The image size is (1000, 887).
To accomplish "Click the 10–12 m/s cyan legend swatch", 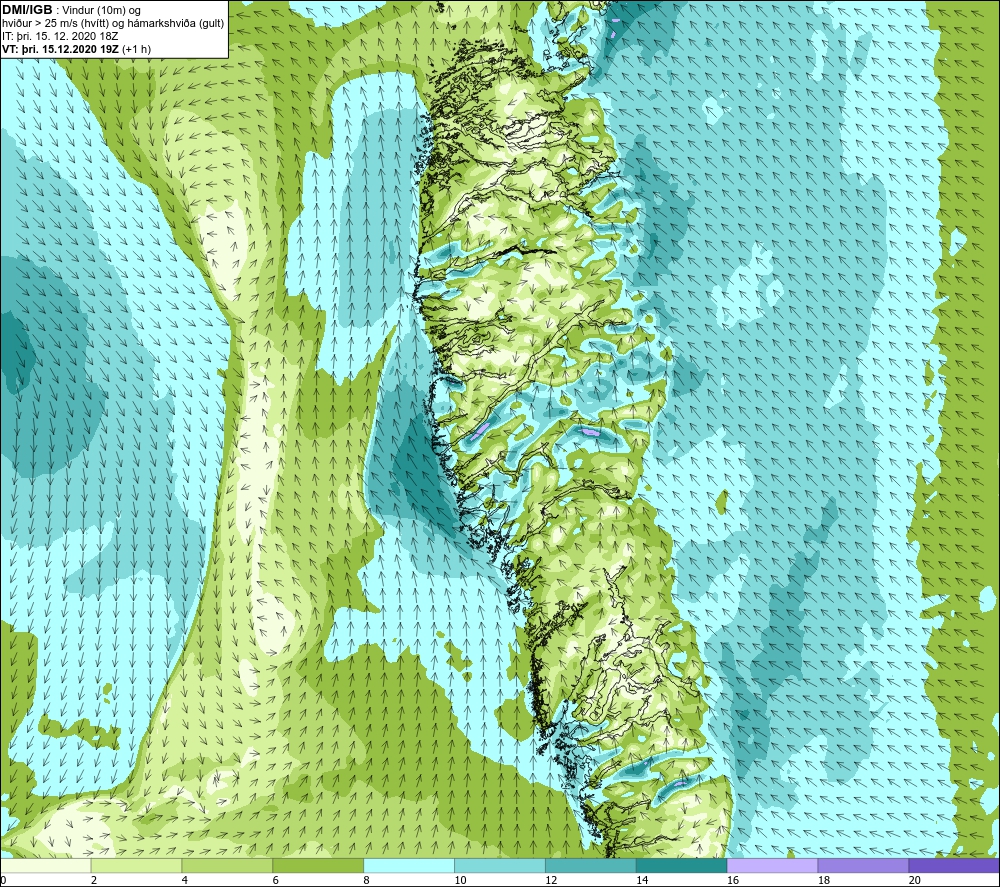I will pos(499,866).
